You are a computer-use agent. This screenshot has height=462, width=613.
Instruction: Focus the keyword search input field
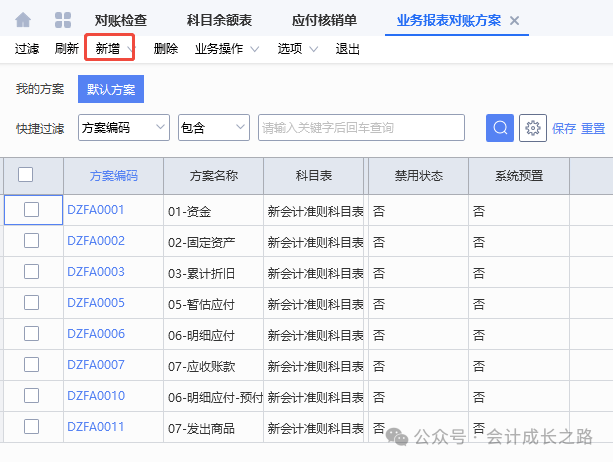coord(361,128)
